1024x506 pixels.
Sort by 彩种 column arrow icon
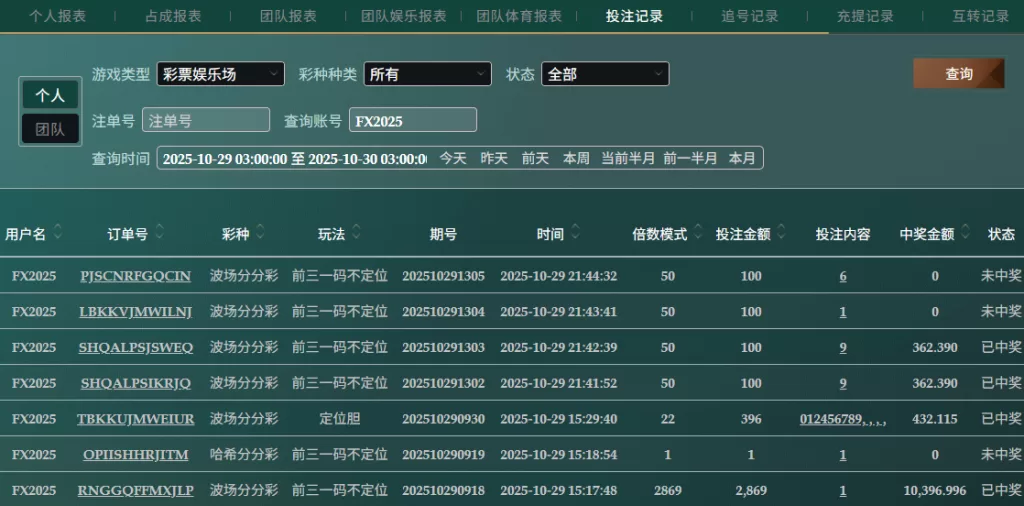(260, 233)
